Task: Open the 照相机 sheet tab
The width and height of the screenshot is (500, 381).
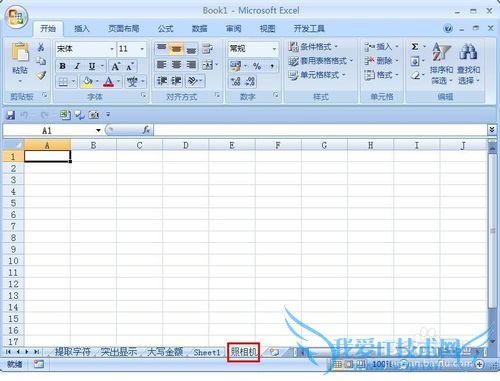Action: pyautogui.click(x=244, y=352)
